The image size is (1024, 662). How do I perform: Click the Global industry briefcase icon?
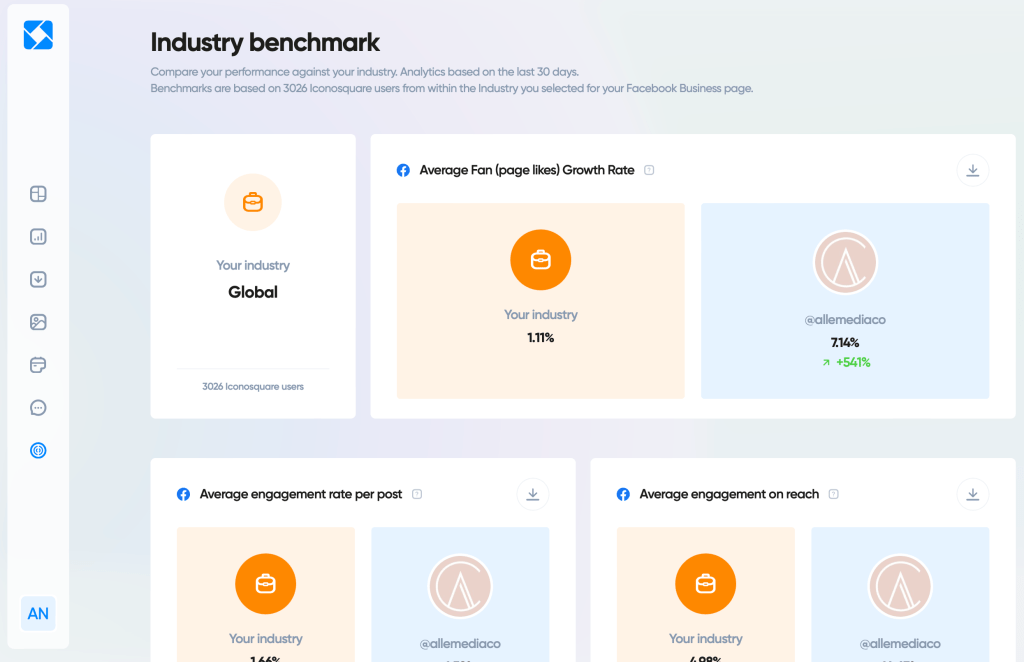pos(253,203)
